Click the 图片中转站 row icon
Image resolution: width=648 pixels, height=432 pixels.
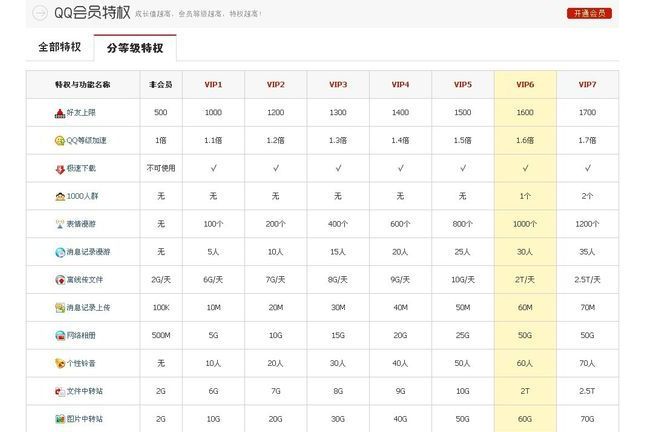coord(60,419)
